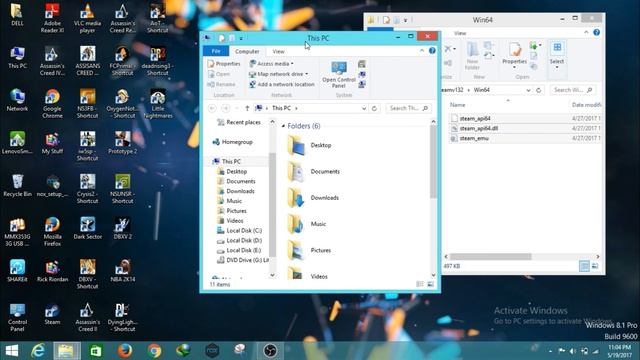This screenshot has height=360, width=640.
Task: Open Google Chrome from taskbar
Action: pos(154,351)
